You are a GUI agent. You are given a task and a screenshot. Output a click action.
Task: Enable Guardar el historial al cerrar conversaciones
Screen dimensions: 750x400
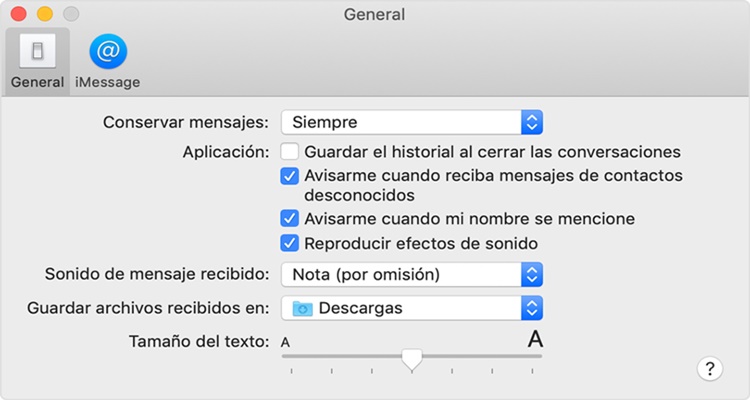pyautogui.click(x=290, y=152)
